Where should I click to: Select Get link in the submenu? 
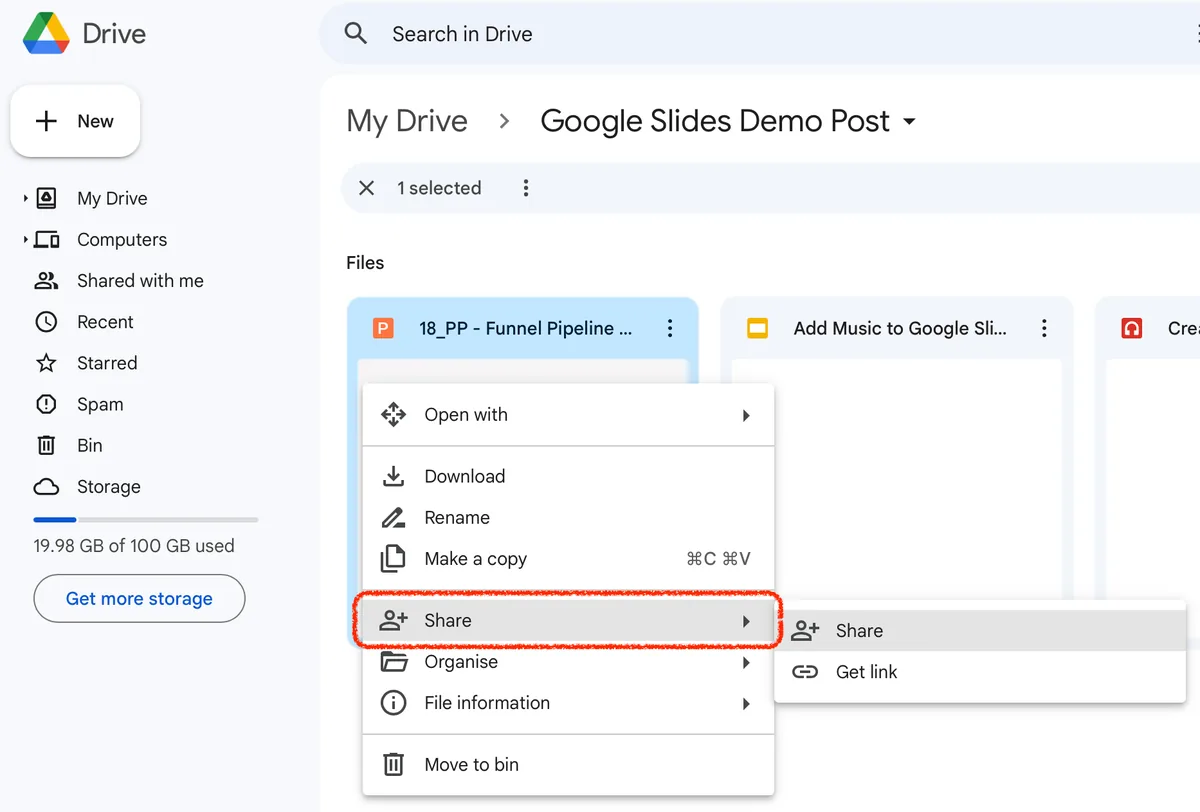[x=980, y=672]
